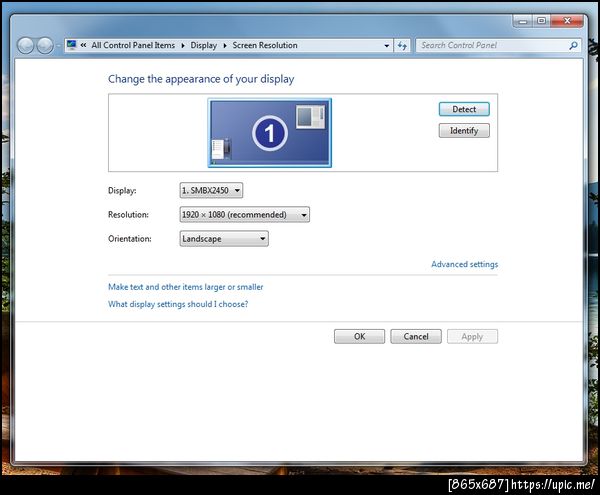Screen dimensions: 600x495
Task: Click the Detect button
Action: 464,109
